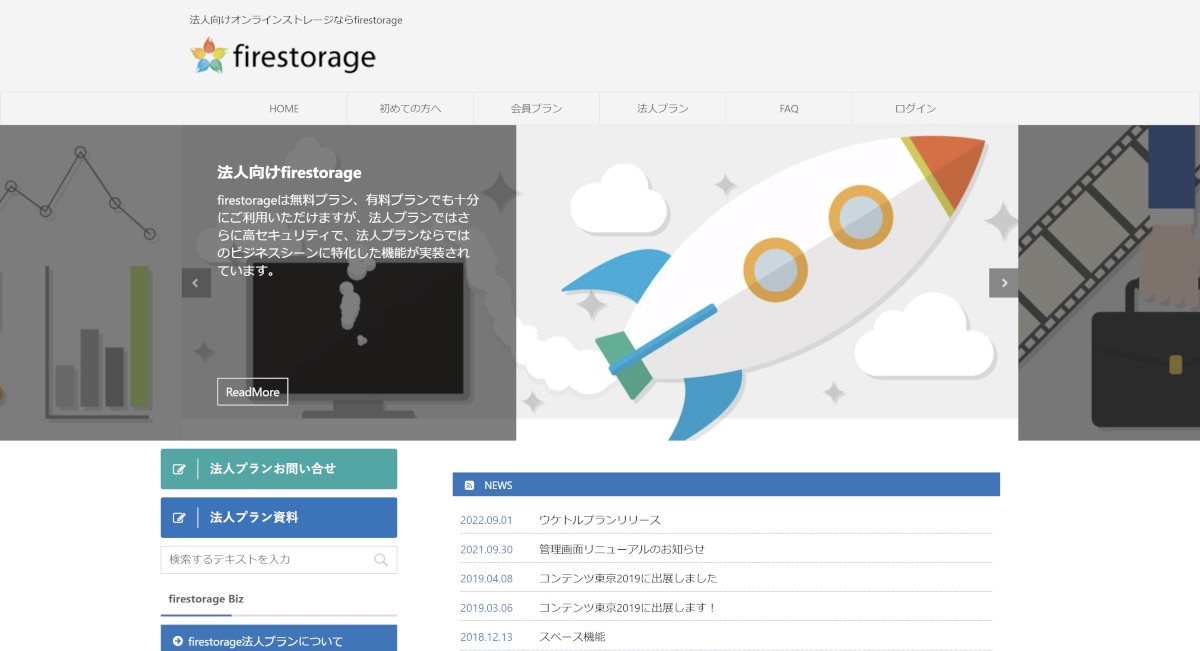
Task: Open the ウケトルプランリリース news item
Action: click(x=600, y=520)
